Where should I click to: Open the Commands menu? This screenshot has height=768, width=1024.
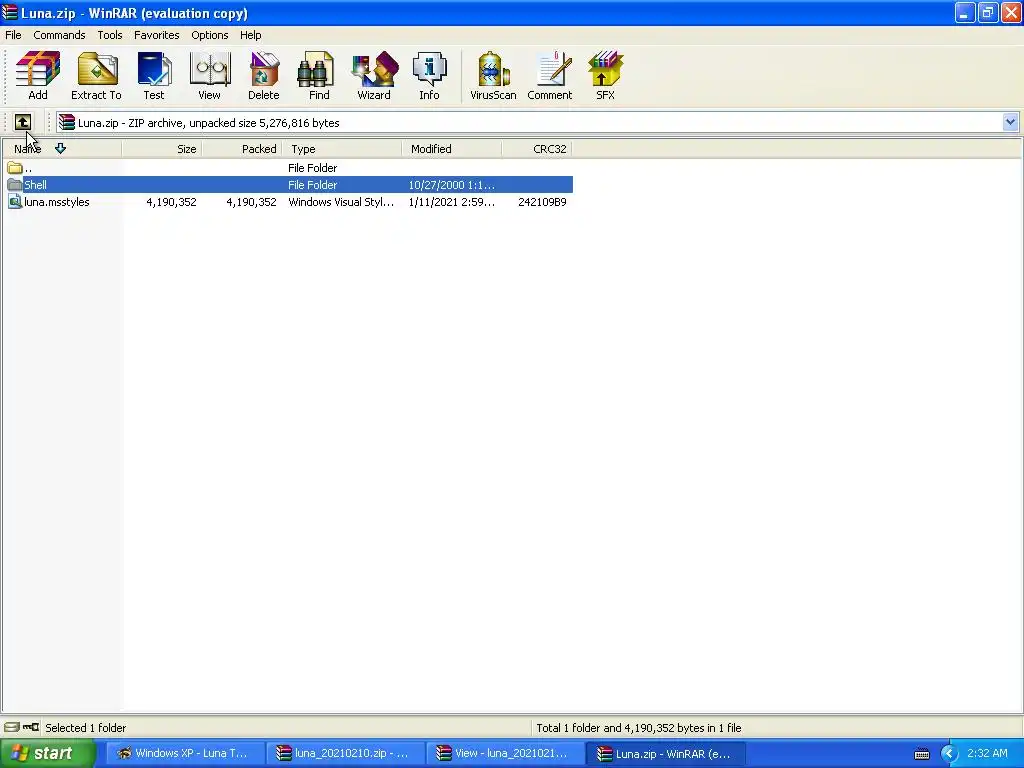pyautogui.click(x=59, y=35)
